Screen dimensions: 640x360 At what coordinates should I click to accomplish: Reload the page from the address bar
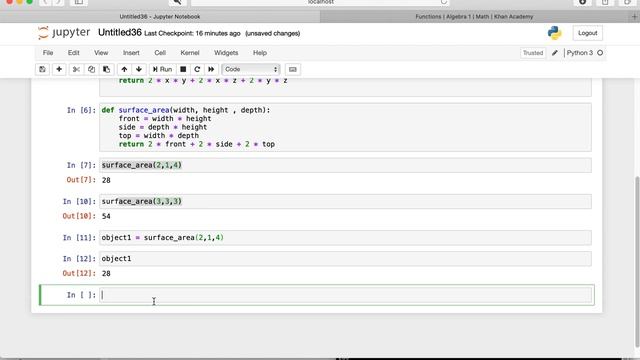(x=443, y=2)
